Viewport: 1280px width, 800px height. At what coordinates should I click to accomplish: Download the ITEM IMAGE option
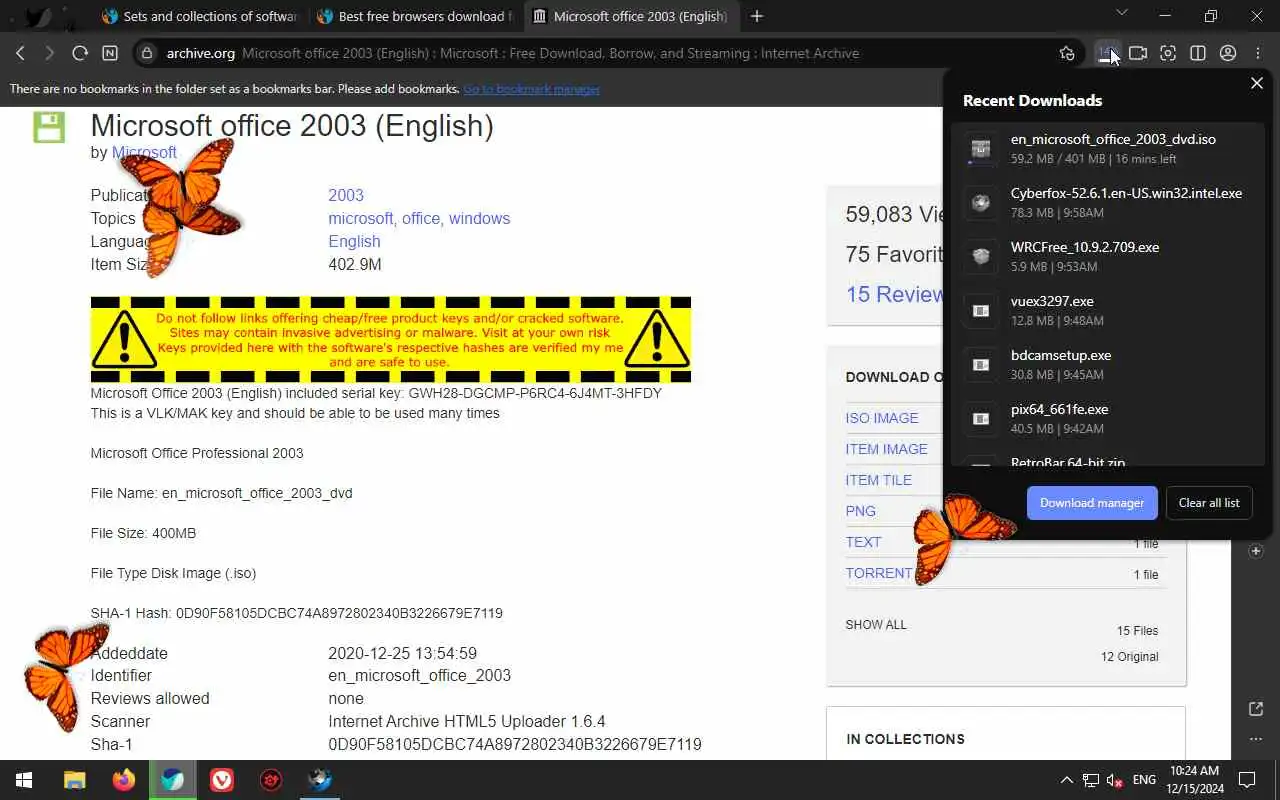tap(886, 449)
